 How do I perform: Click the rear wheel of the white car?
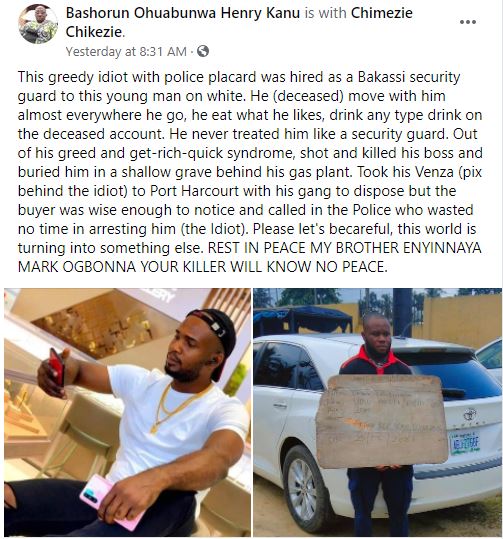tap(303, 484)
